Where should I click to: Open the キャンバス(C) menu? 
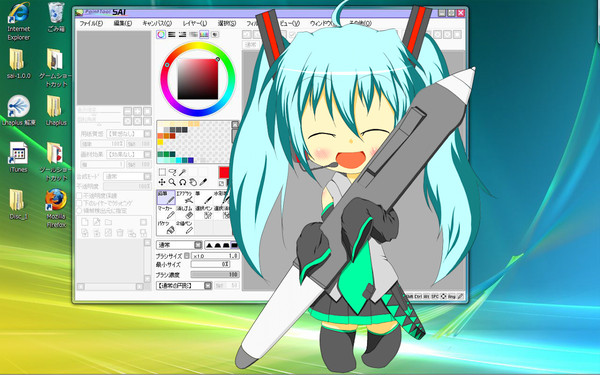tap(157, 23)
